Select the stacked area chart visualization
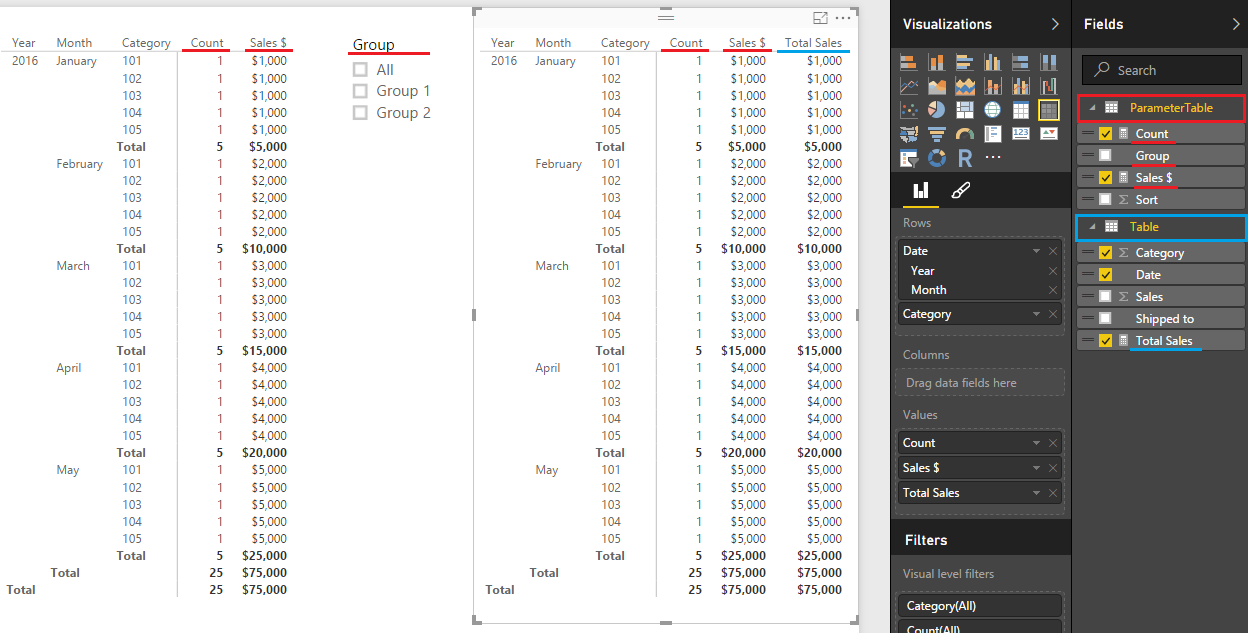 [965, 86]
